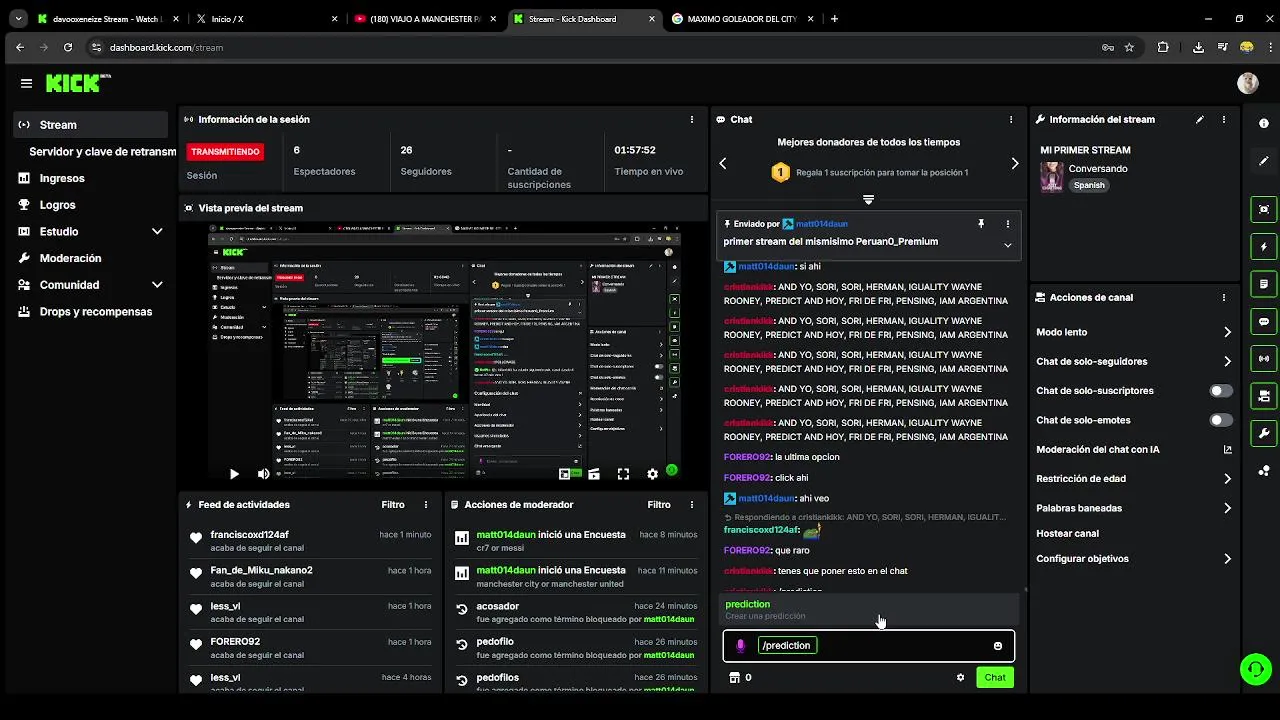Click Hostear canal
Screen dimensions: 1280x720
tap(1067, 534)
